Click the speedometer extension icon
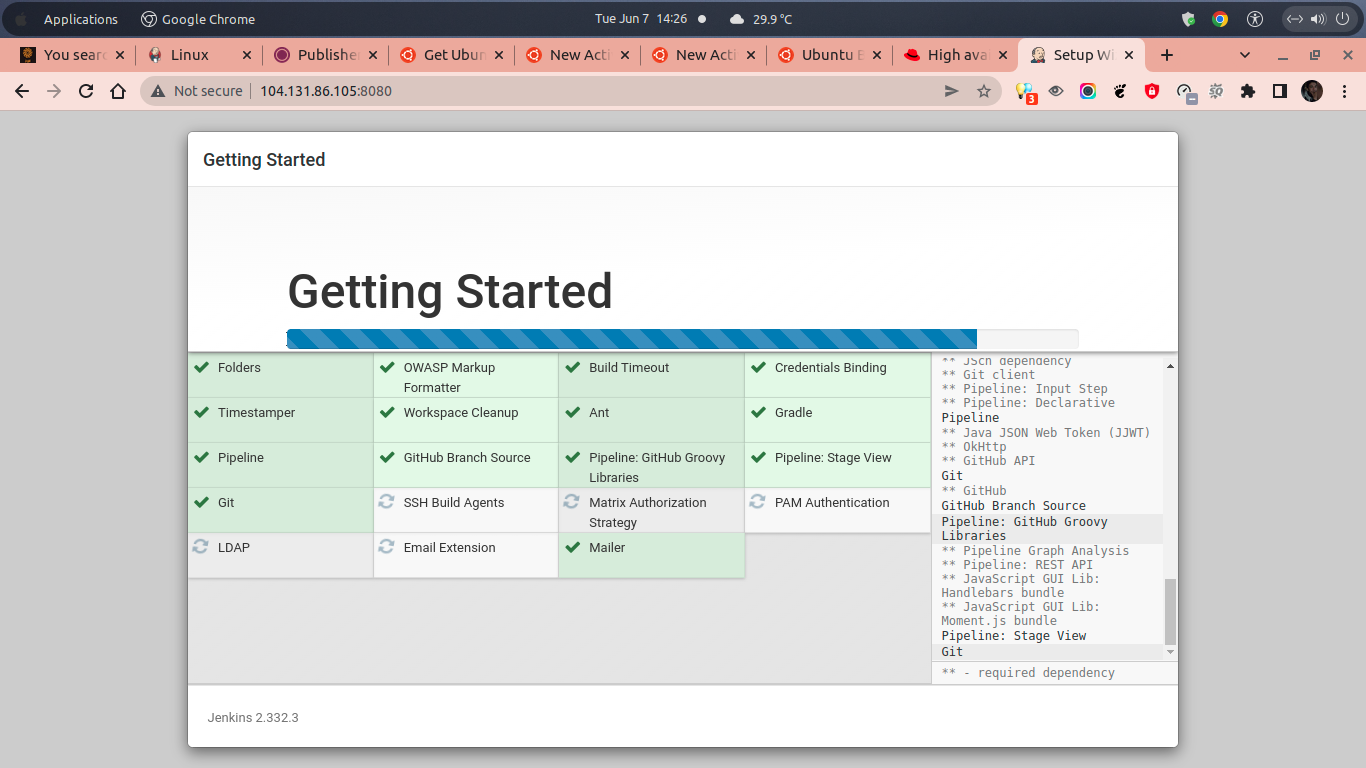Screen dimensions: 1366x768 pos(1185,92)
